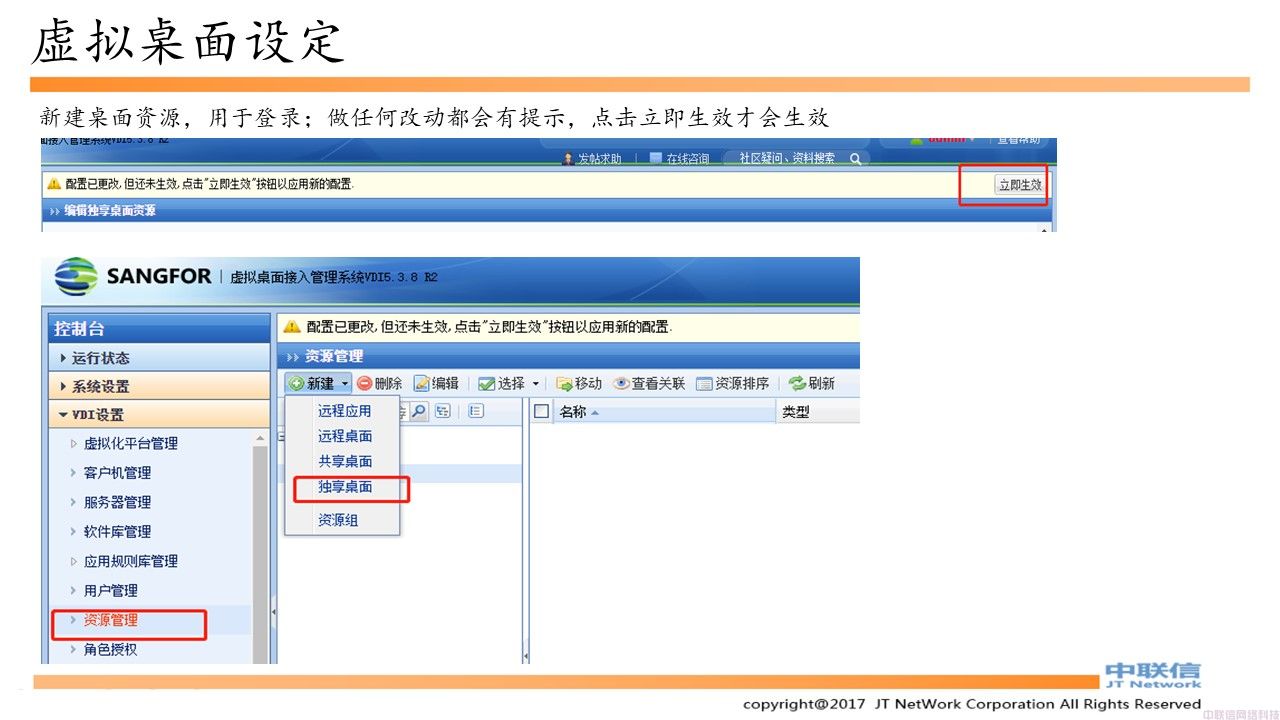This screenshot has width=1280, height=720.
Task: Collapse the VDI设置 section
Action: click(159, 415)
